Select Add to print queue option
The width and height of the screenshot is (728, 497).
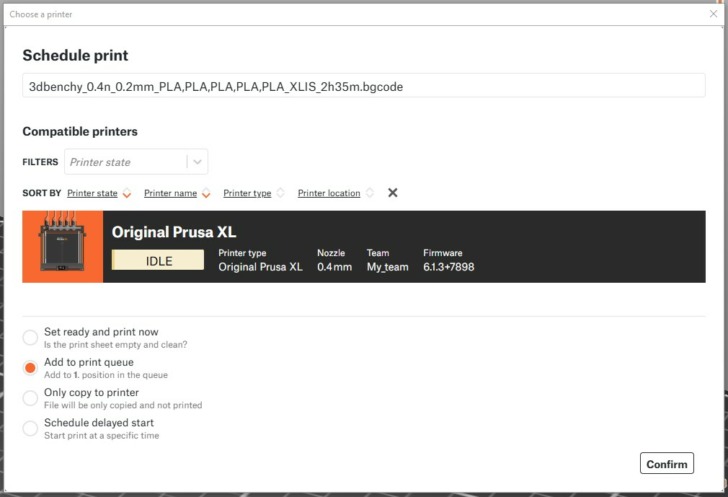[x=31, y=367]
